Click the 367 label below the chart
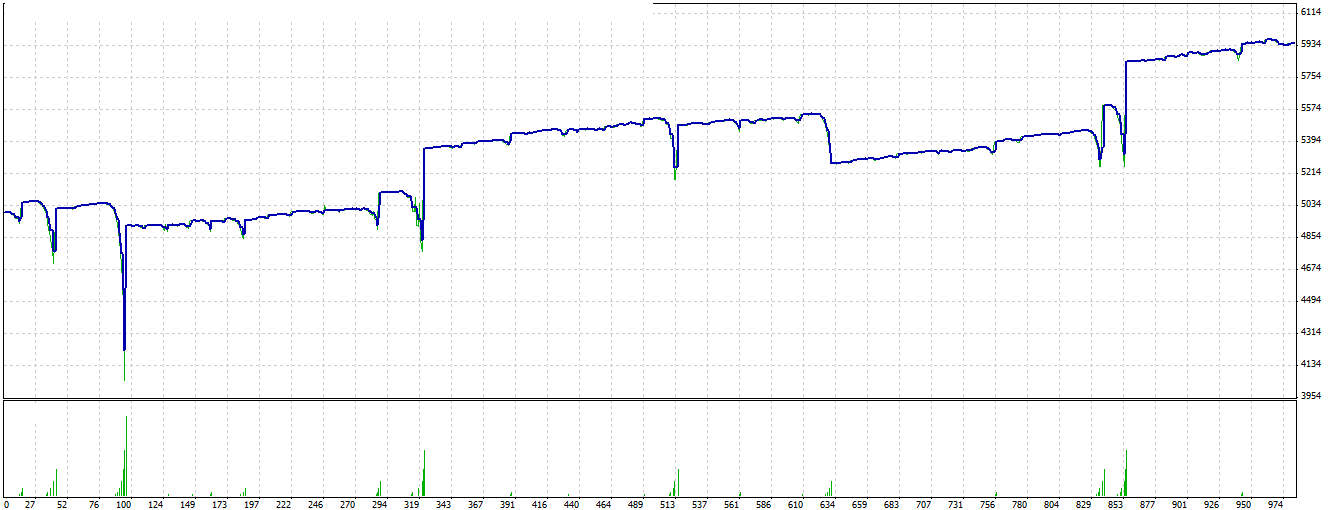Image resolution: width=1329 pixels, height=510 pixels. pyautogui.click(x=475, y=504)
